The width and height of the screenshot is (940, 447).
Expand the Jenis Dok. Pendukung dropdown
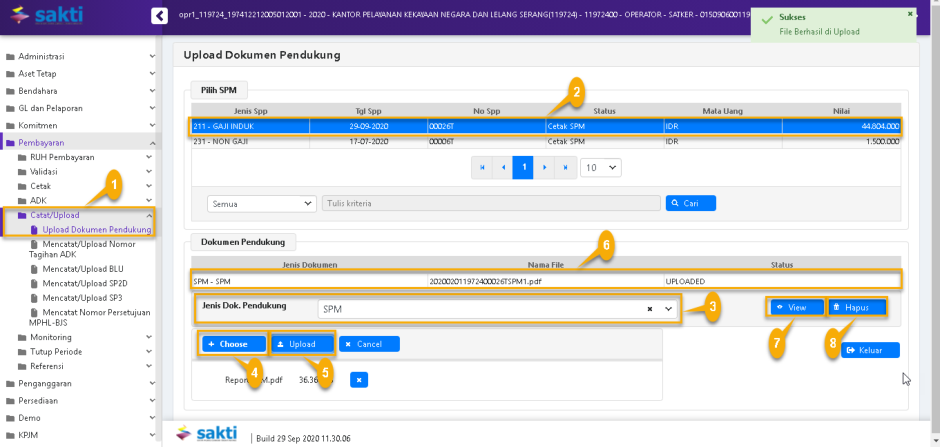click(668, 310)
